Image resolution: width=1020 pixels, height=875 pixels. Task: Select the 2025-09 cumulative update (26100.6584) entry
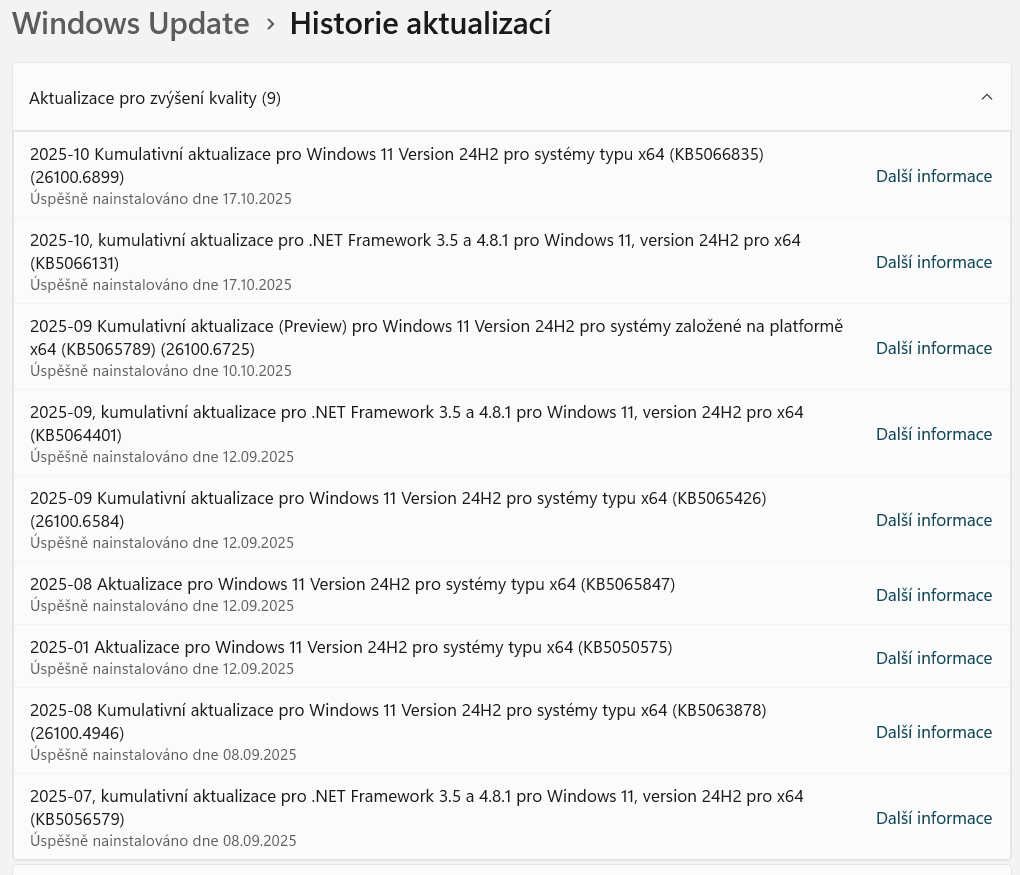(398, 509)
